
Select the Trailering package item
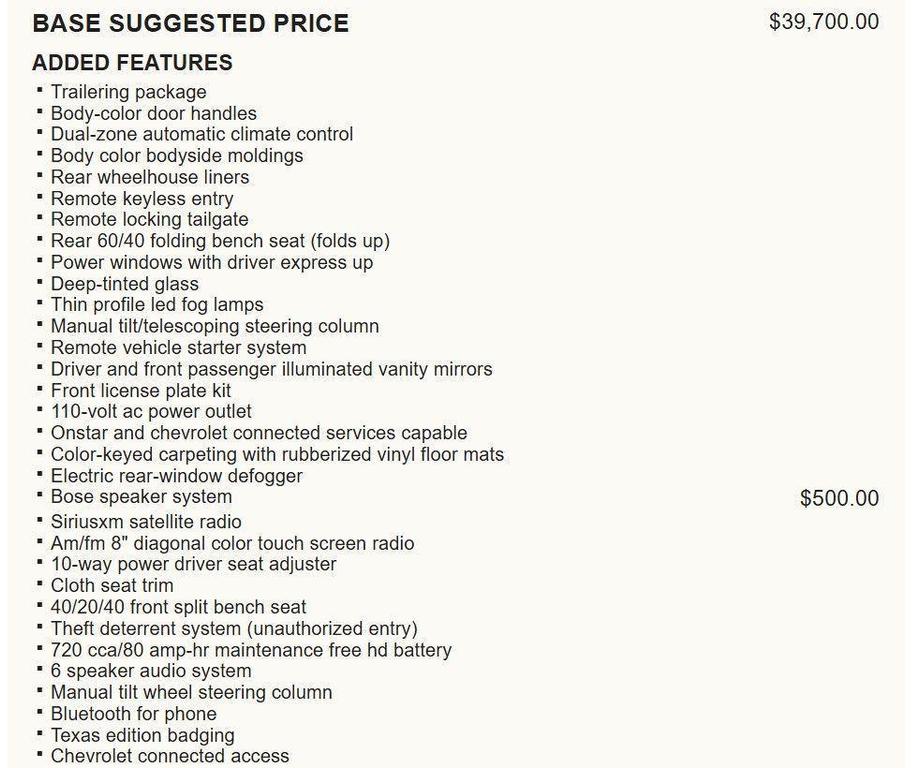[x=128, y=92]
